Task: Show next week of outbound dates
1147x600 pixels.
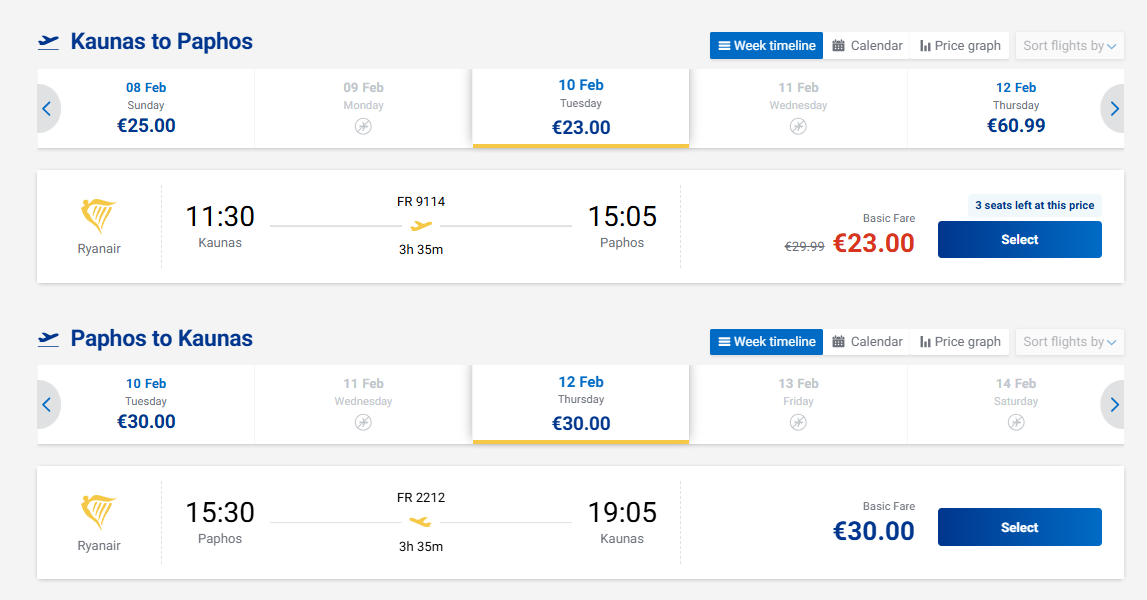Action: (x=1116, y=109)
